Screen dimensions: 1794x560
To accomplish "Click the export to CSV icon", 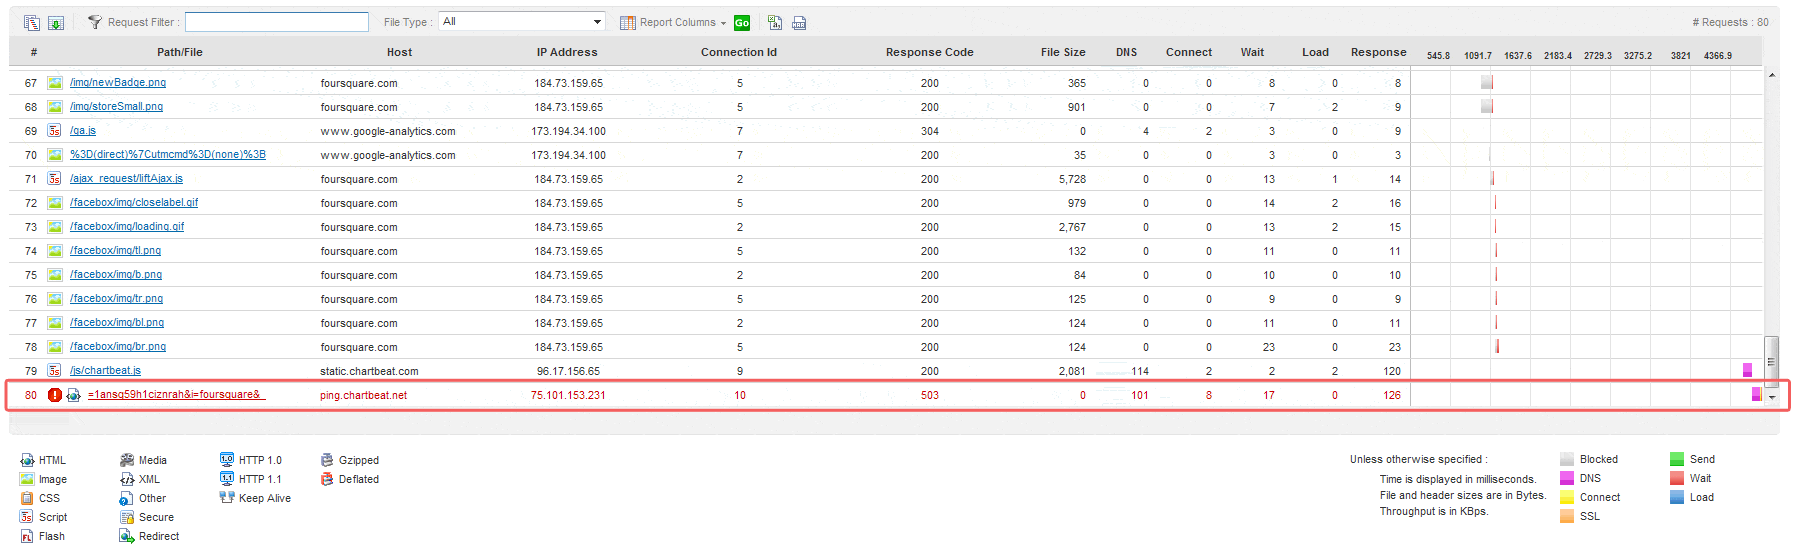I will pos(775,22).
